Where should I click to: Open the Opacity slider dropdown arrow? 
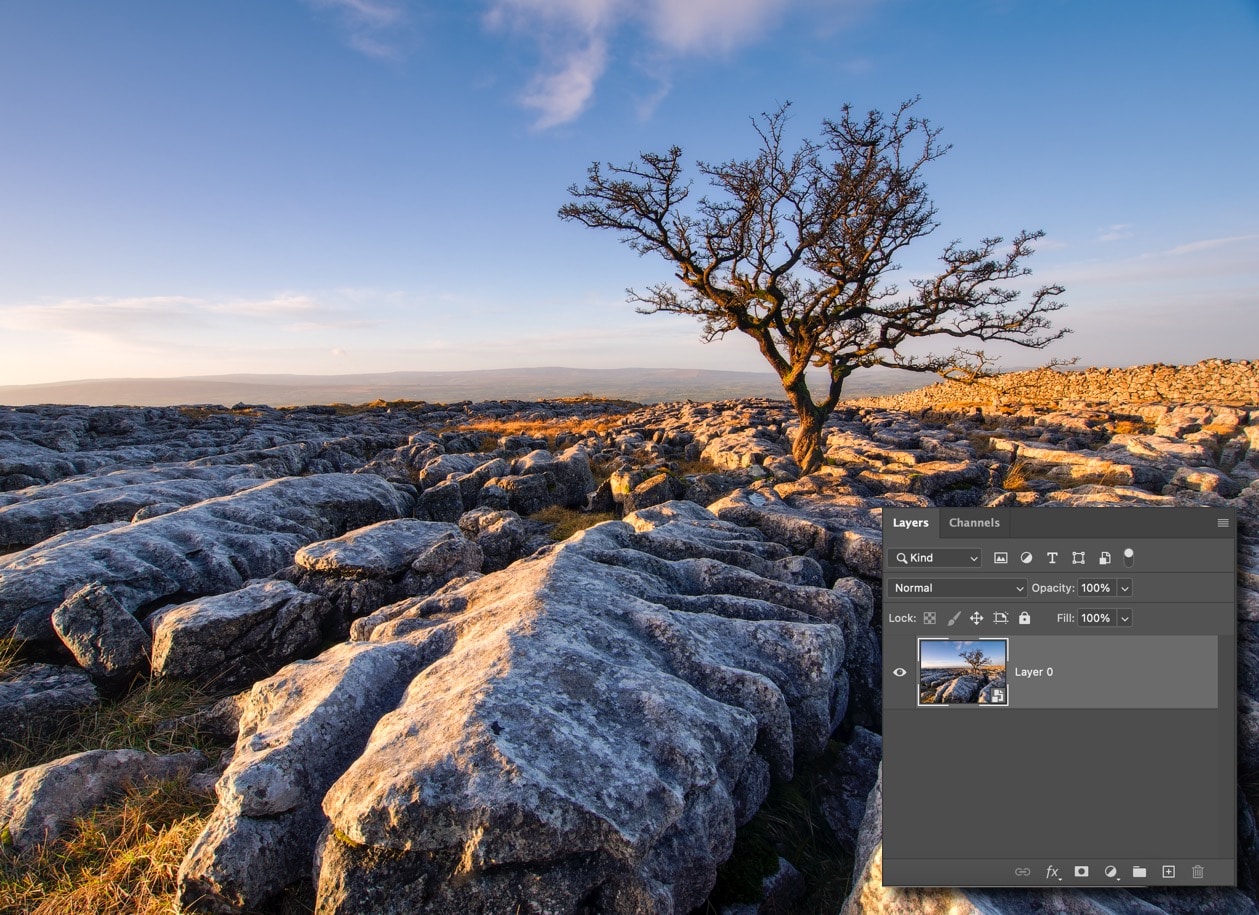(x=1125, y=588)
